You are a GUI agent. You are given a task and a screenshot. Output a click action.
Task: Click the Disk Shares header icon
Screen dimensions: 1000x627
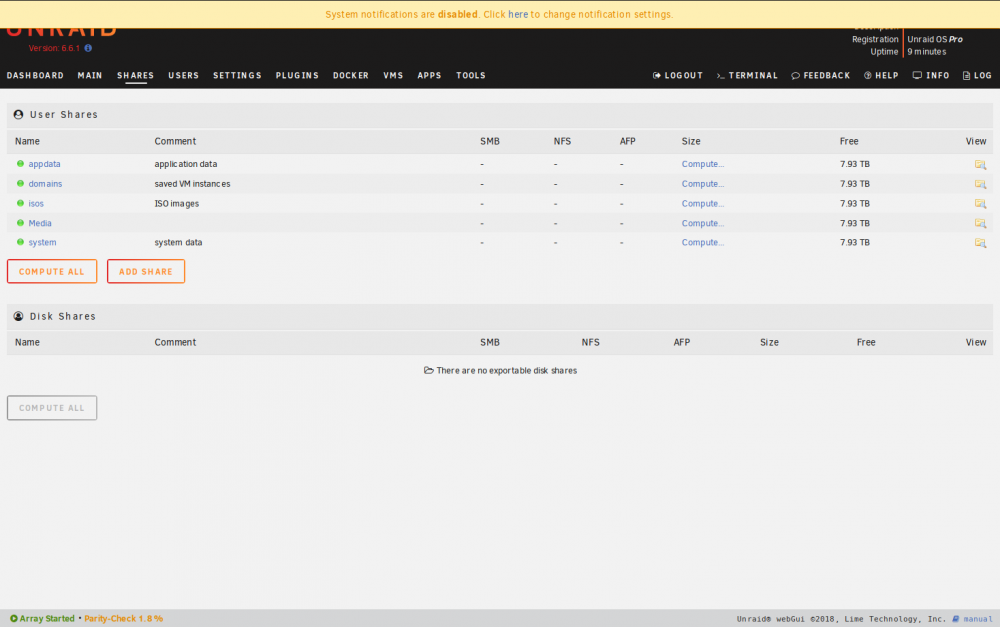click(18, 316)
